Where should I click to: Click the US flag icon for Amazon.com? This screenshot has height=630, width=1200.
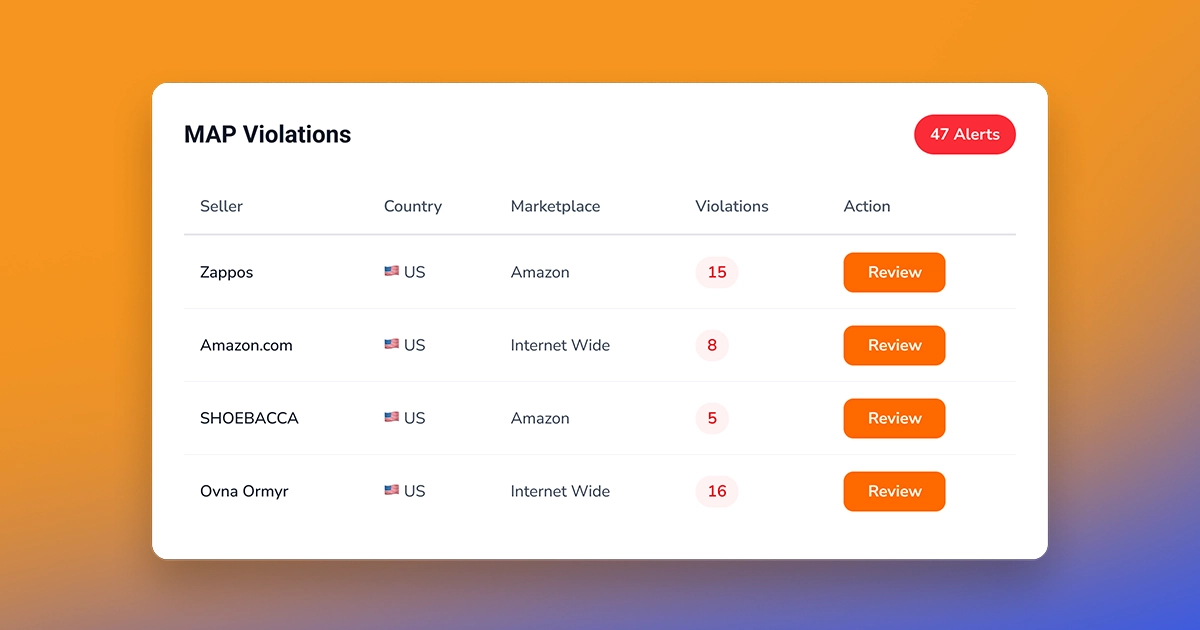pyautogui.click(x=391, y=344)
